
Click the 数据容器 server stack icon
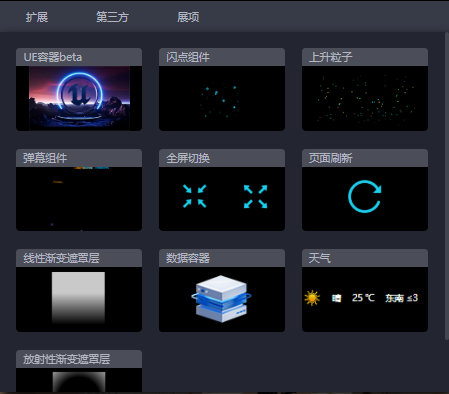click(x=221, y=299)
